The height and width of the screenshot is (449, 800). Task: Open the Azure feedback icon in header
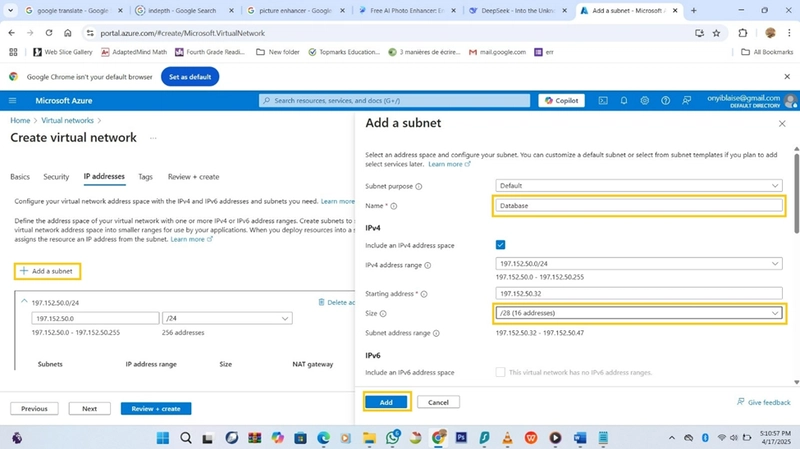tap(687, 101)
